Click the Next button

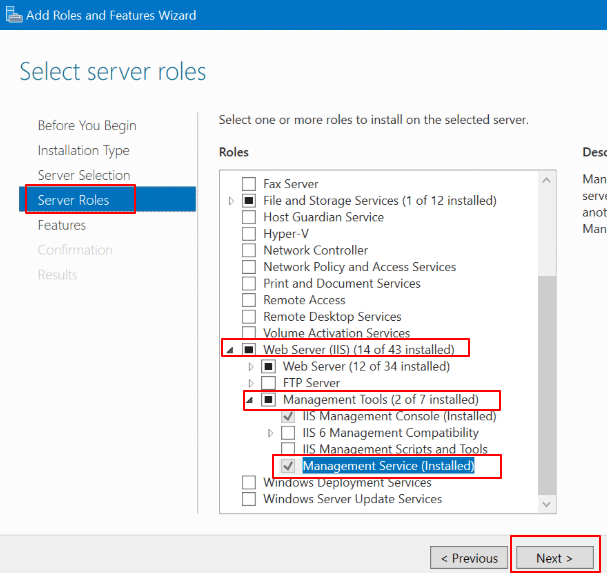(554, 558)
